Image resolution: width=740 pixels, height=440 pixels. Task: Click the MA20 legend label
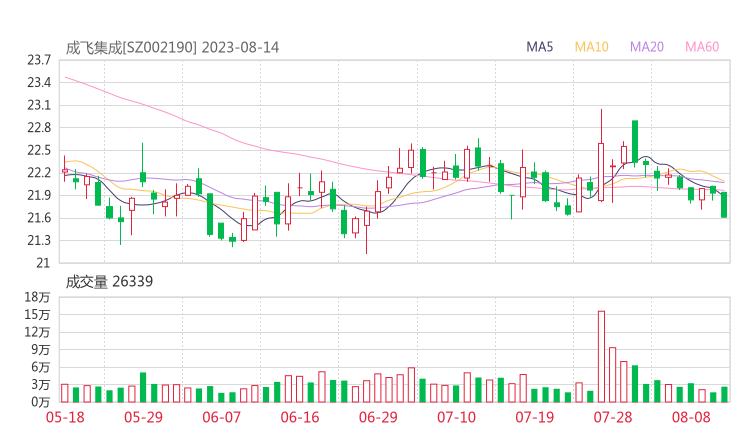pos(647,47)
